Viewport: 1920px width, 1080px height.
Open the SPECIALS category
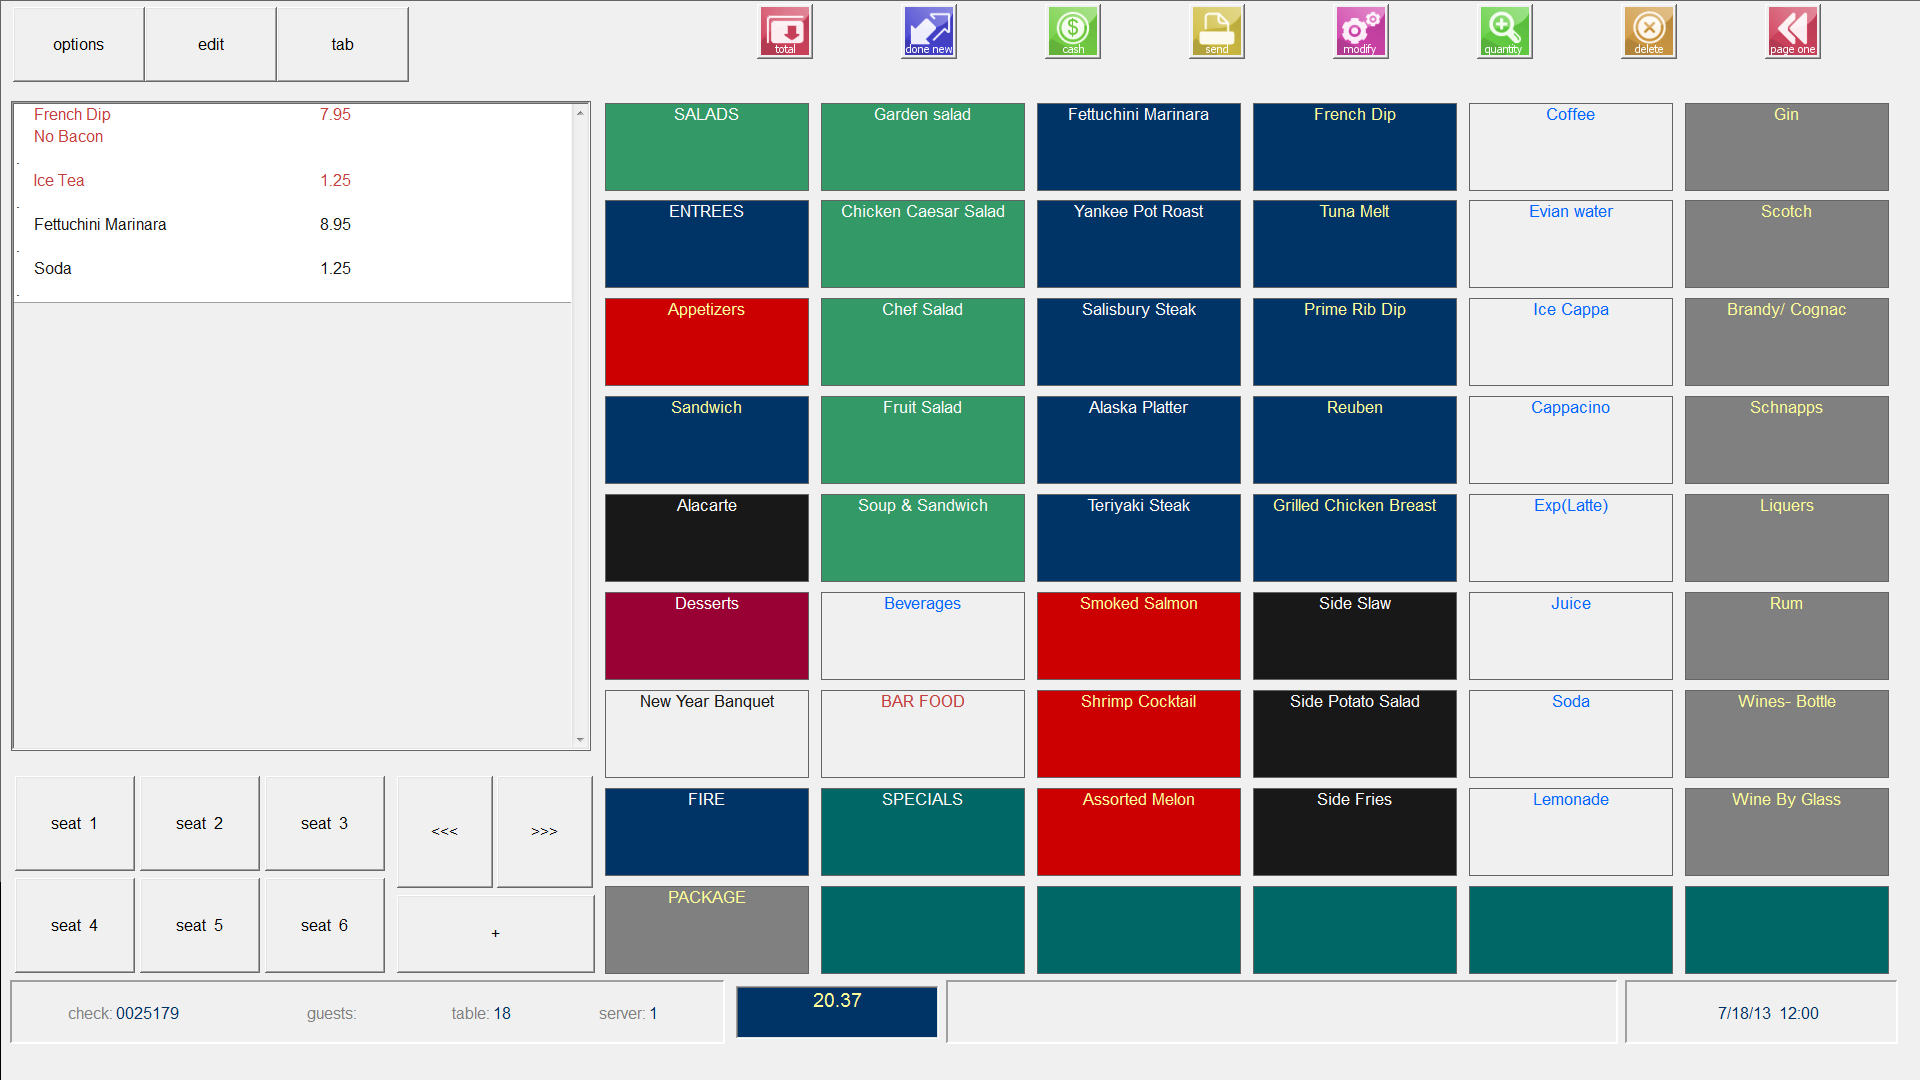coord(923,832)
